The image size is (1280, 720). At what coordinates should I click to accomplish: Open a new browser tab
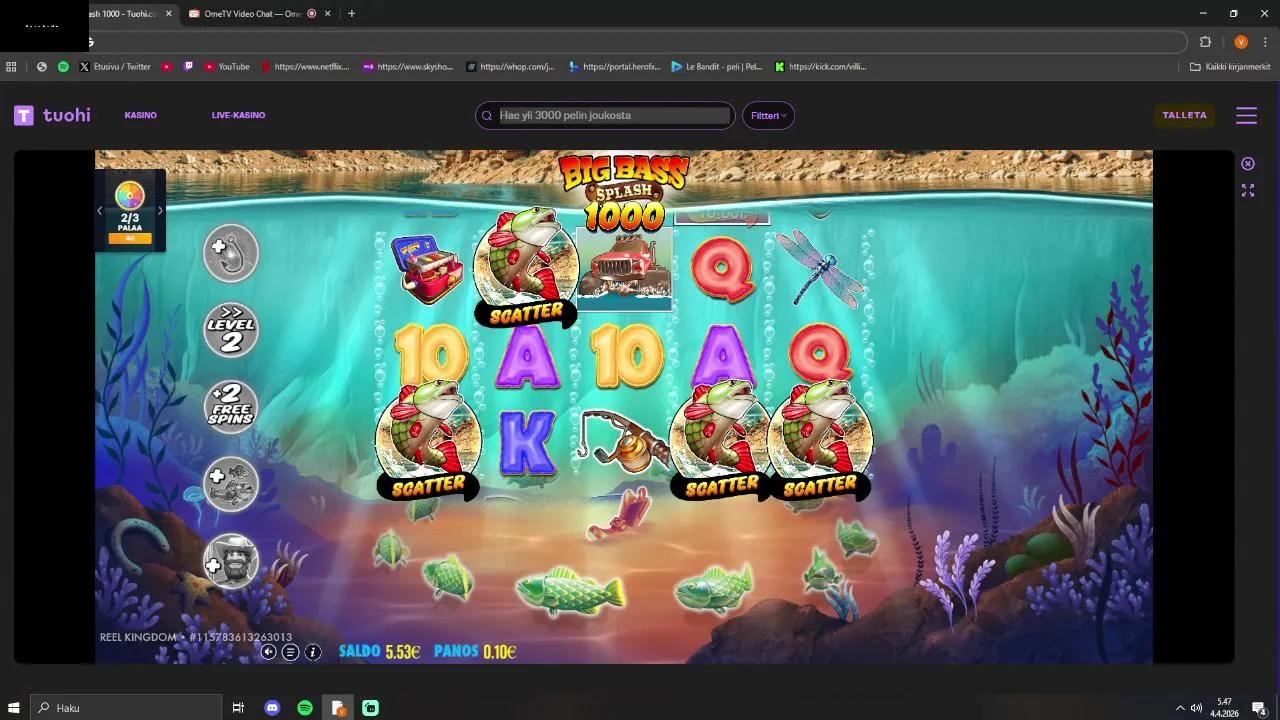pyautogui.click(x=351, y=14)
